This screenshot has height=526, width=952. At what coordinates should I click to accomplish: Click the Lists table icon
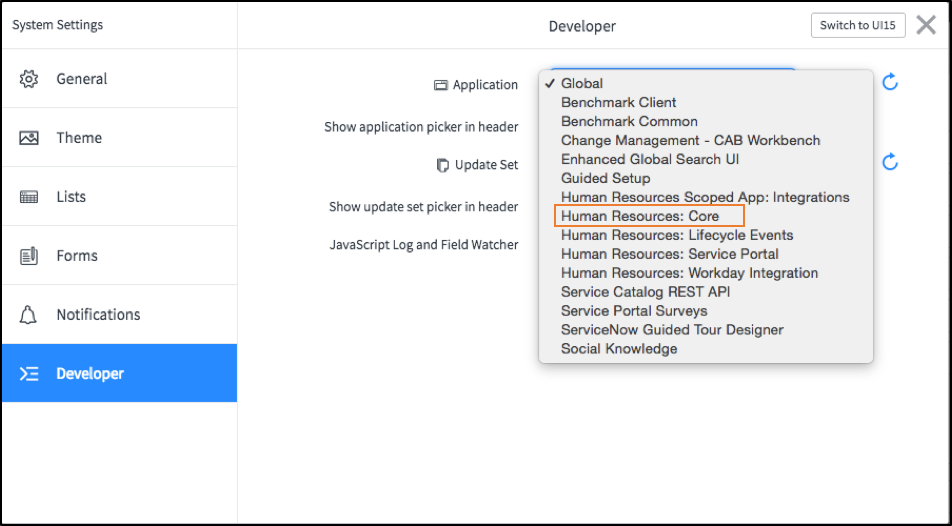coord(29,197)
